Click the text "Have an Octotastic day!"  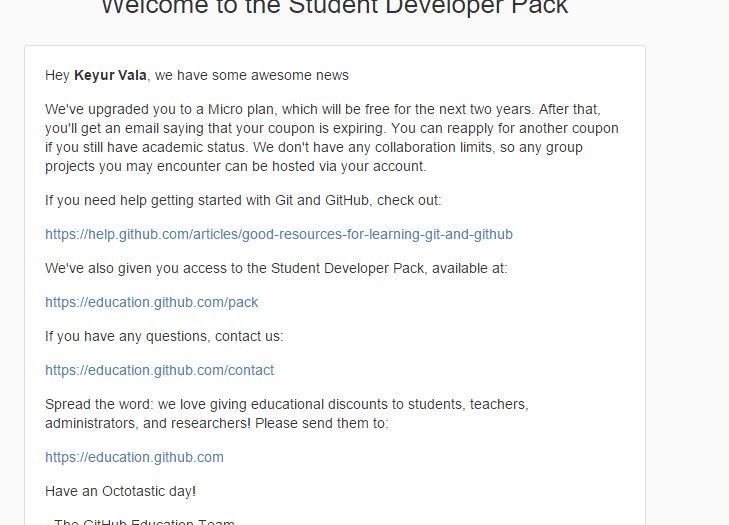coord(120,491)
